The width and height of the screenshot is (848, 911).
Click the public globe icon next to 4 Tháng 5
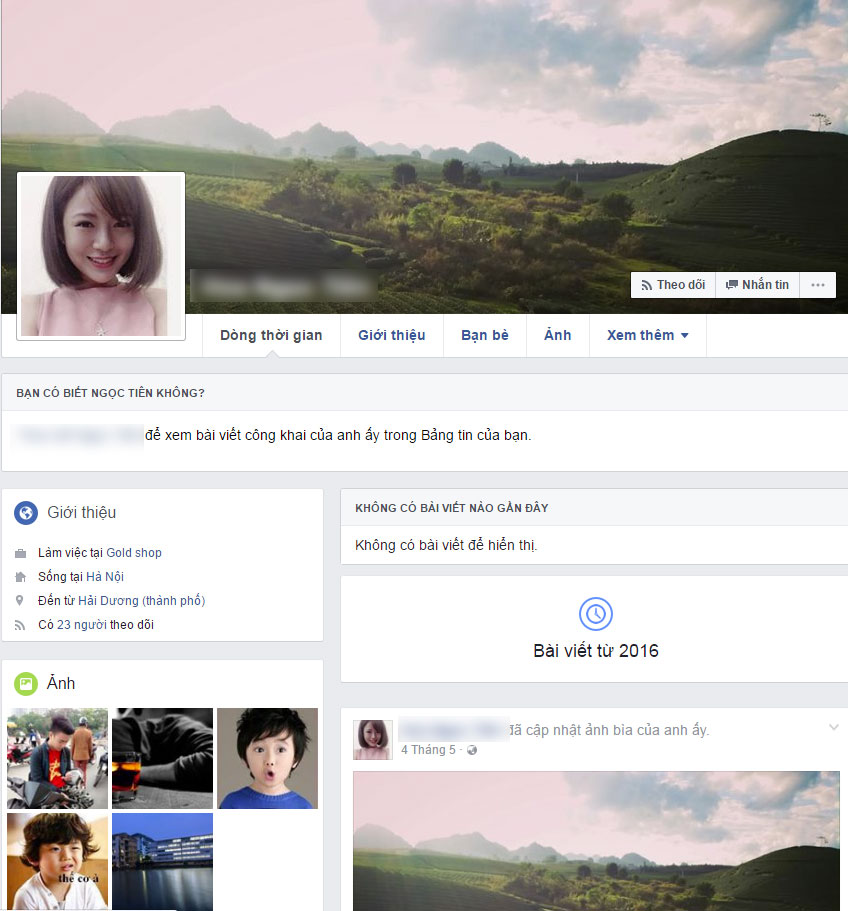click(x=472, y=750)
